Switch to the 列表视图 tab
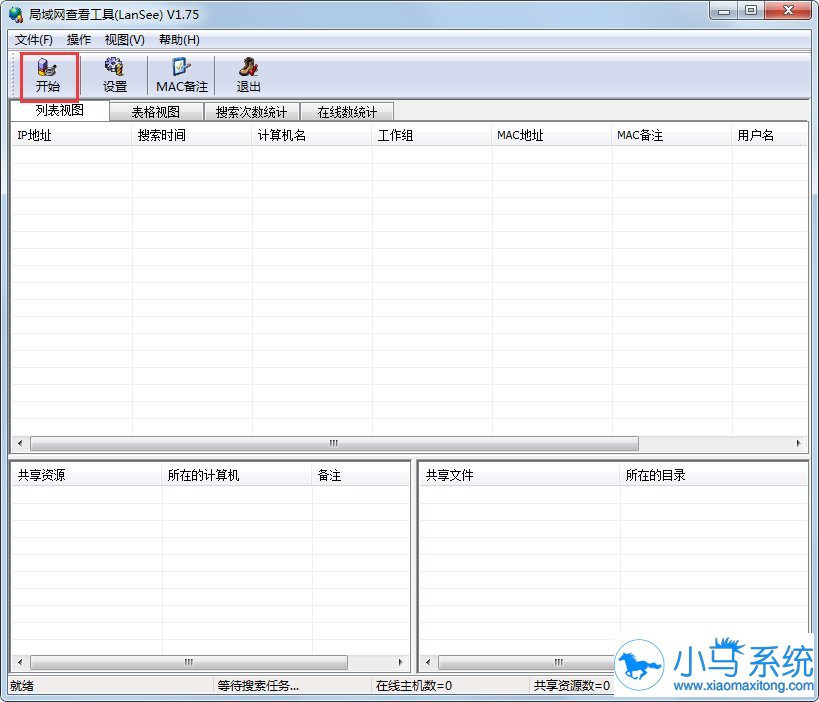 pyautogui.click(x=60, y=110)
